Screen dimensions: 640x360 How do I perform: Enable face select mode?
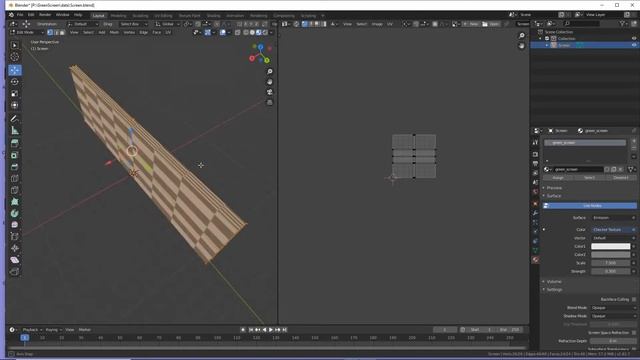coord(62,32)
